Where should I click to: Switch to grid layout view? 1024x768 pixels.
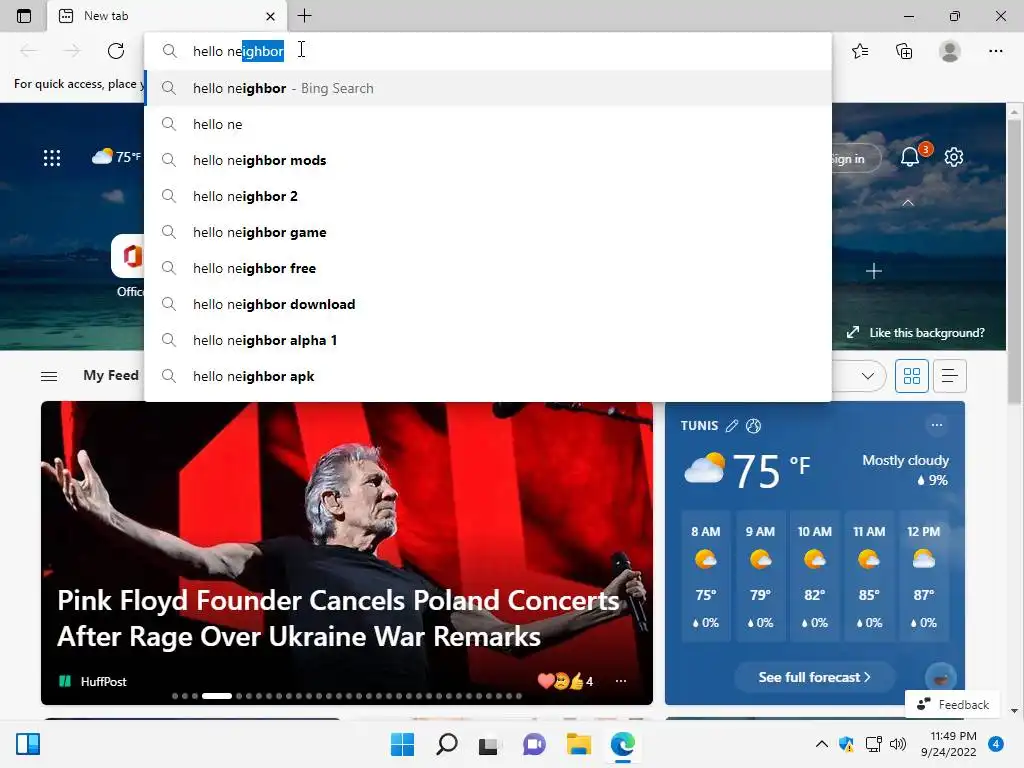coord(912,376)
